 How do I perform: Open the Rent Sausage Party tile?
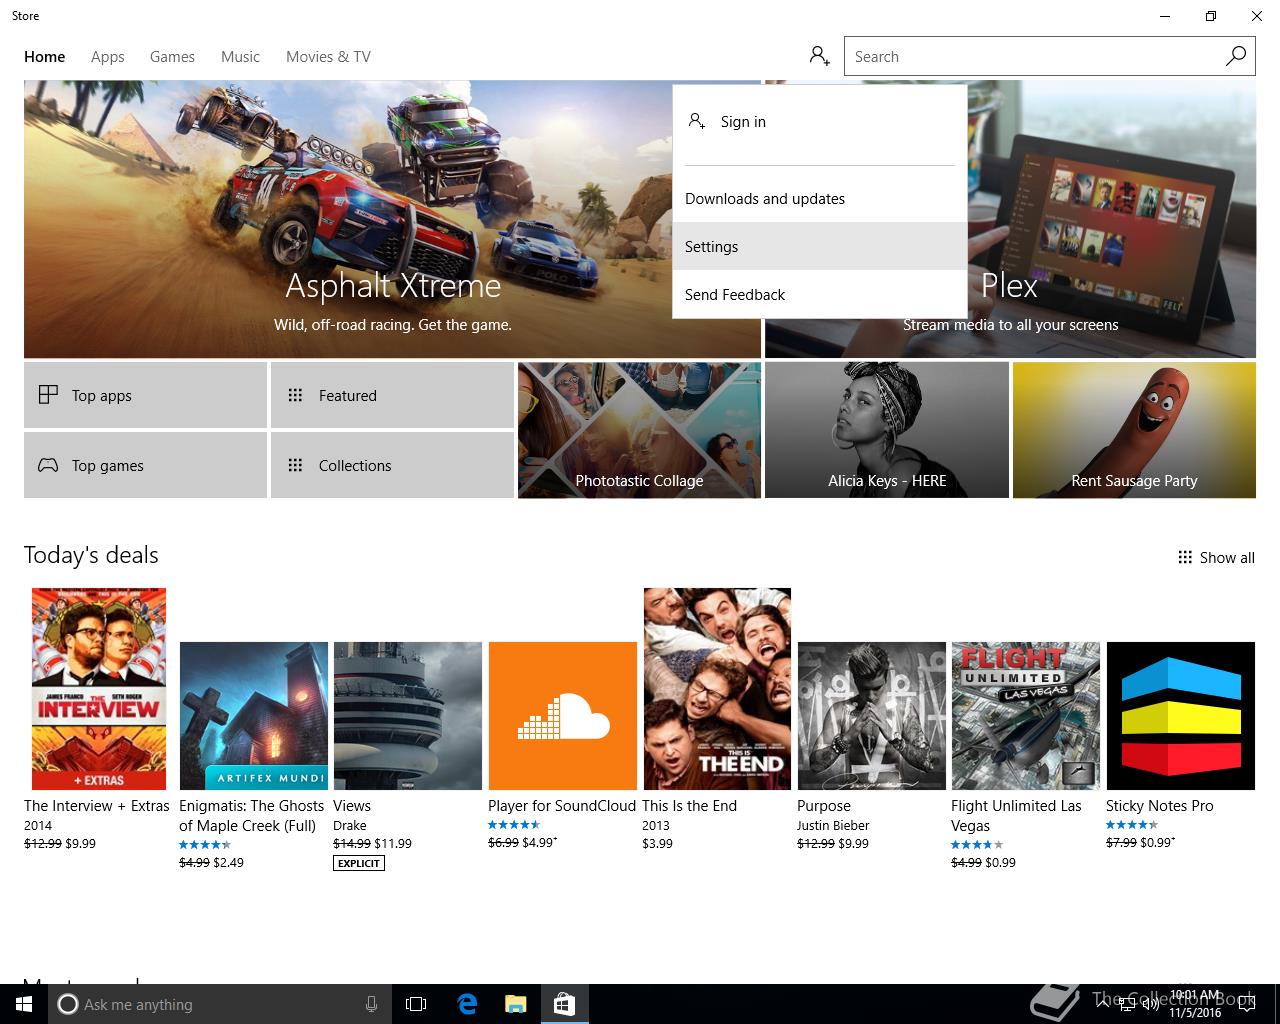pyautogui.click(x=1134, y=430)
